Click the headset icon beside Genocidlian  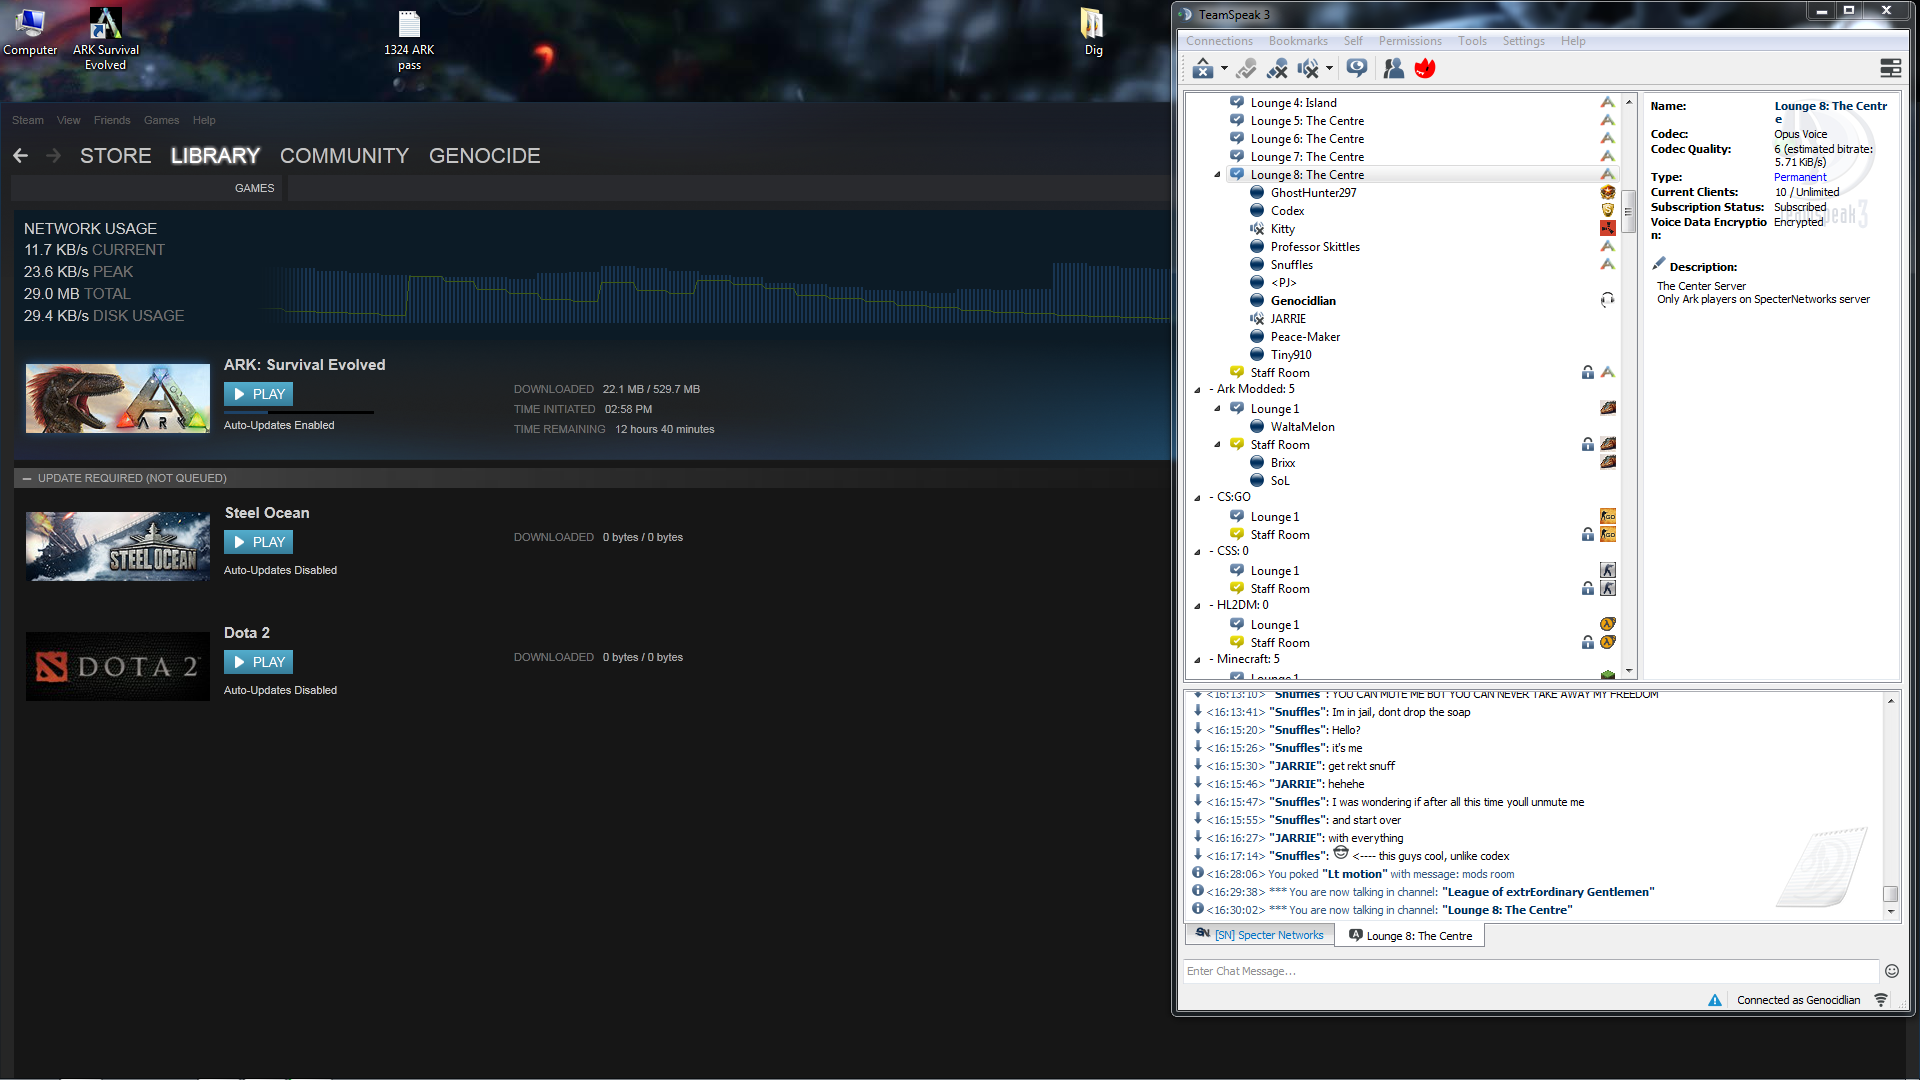[1607, 300]
